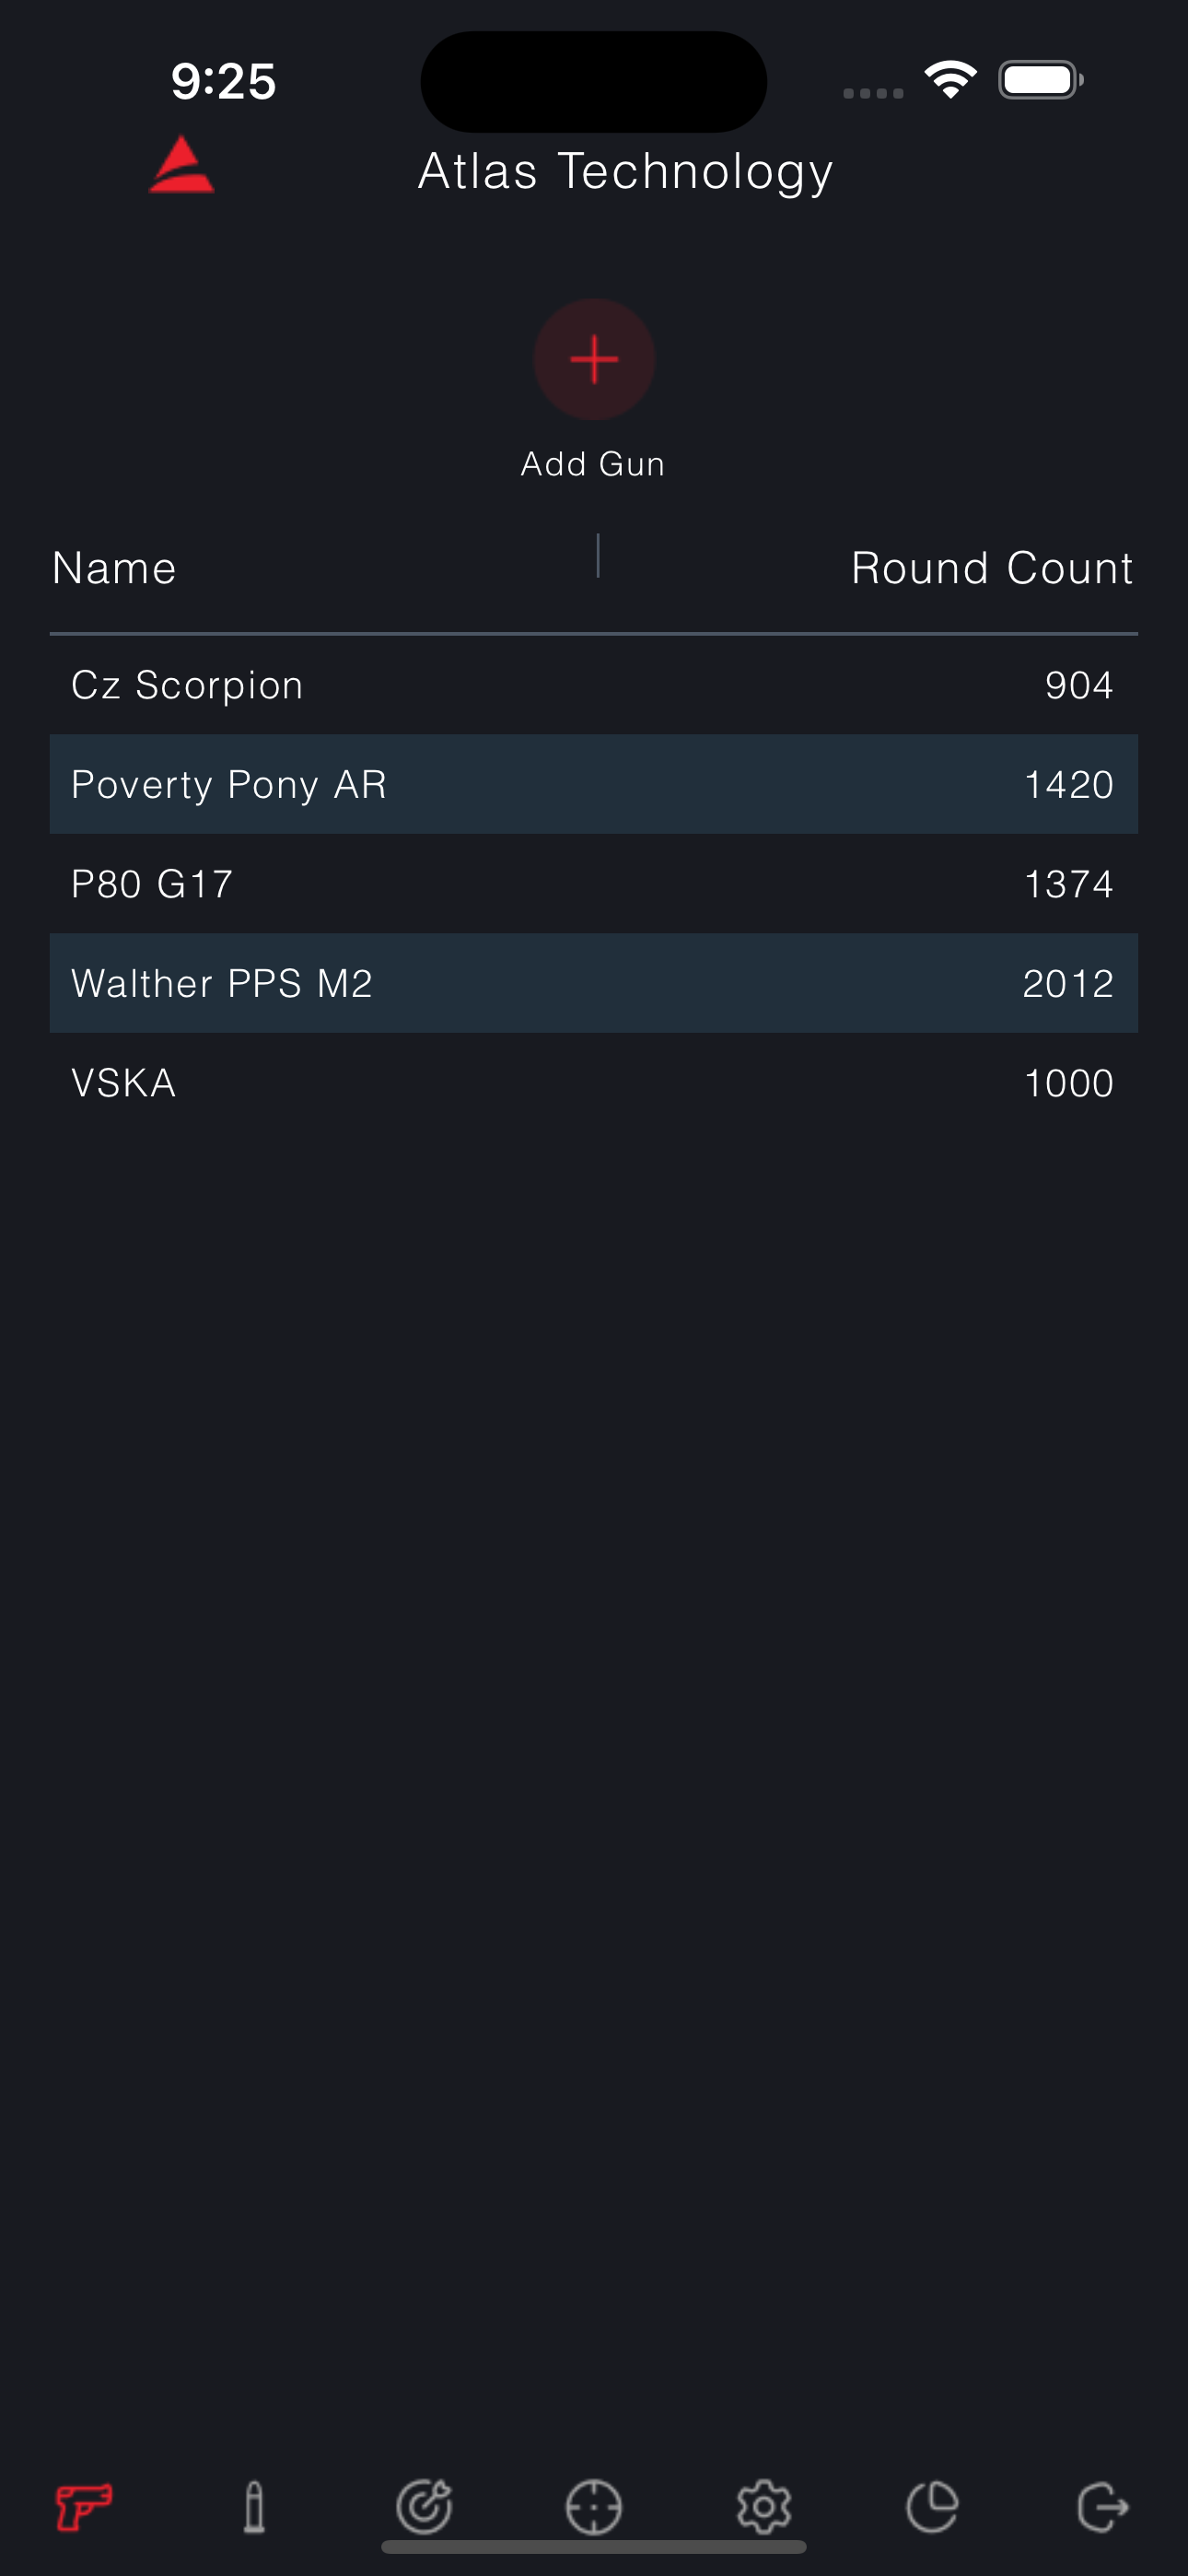
Task: Select the VSKA gun row
Action: coord(594,1083)
